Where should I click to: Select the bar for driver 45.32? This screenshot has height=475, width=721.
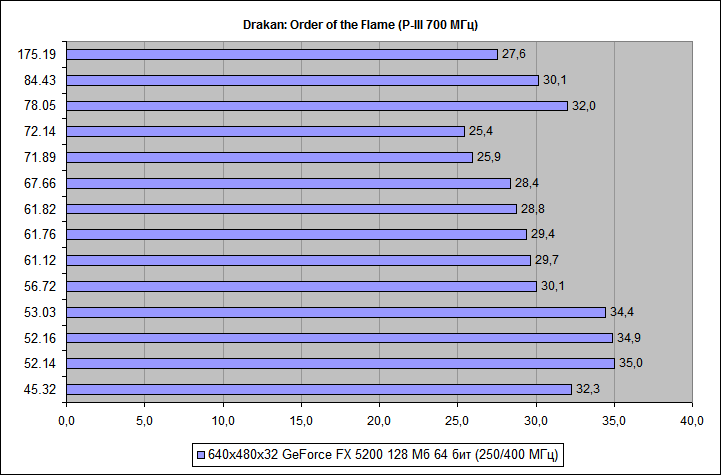click(319, 389)
